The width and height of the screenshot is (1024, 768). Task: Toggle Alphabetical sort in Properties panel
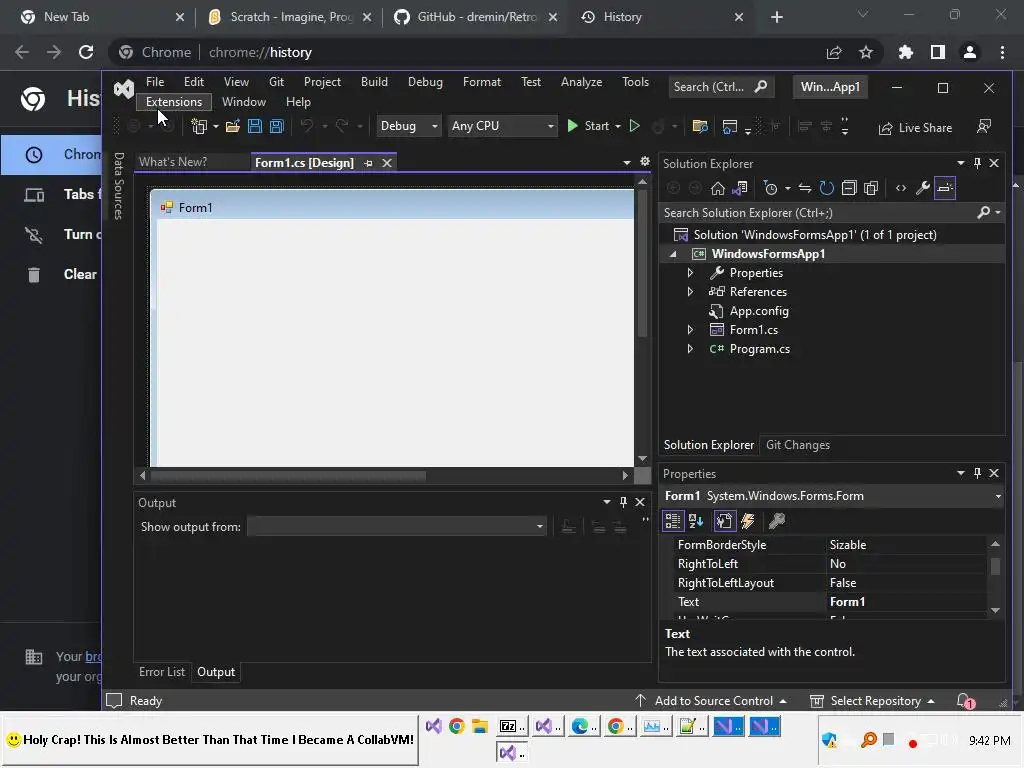(696, 521)
